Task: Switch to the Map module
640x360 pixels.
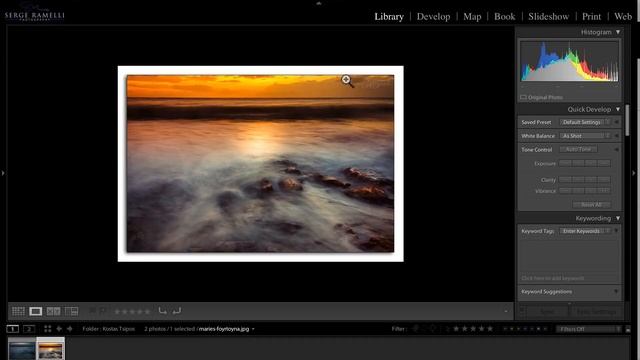Action: pyautogui.click(x=472, y=16)
